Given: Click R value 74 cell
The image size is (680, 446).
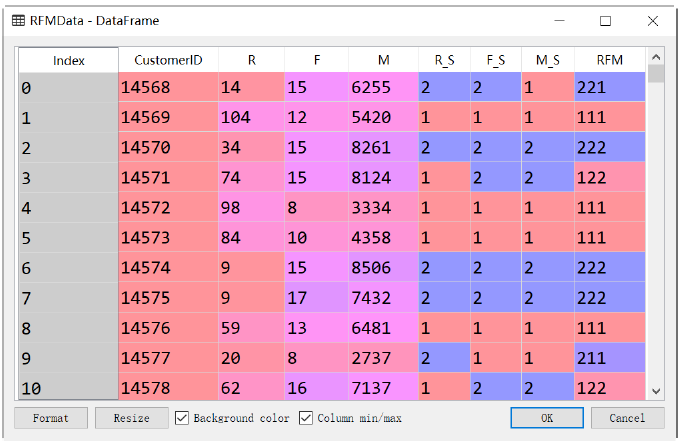Looking at the screenshot, I should (252, 177).
